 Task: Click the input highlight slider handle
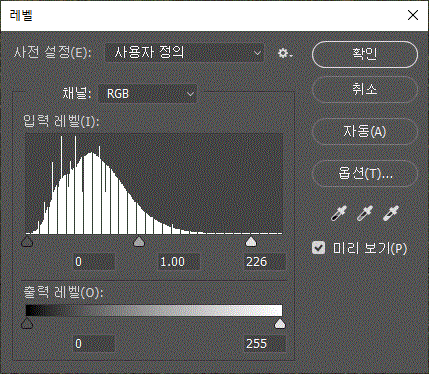(251, 241)
